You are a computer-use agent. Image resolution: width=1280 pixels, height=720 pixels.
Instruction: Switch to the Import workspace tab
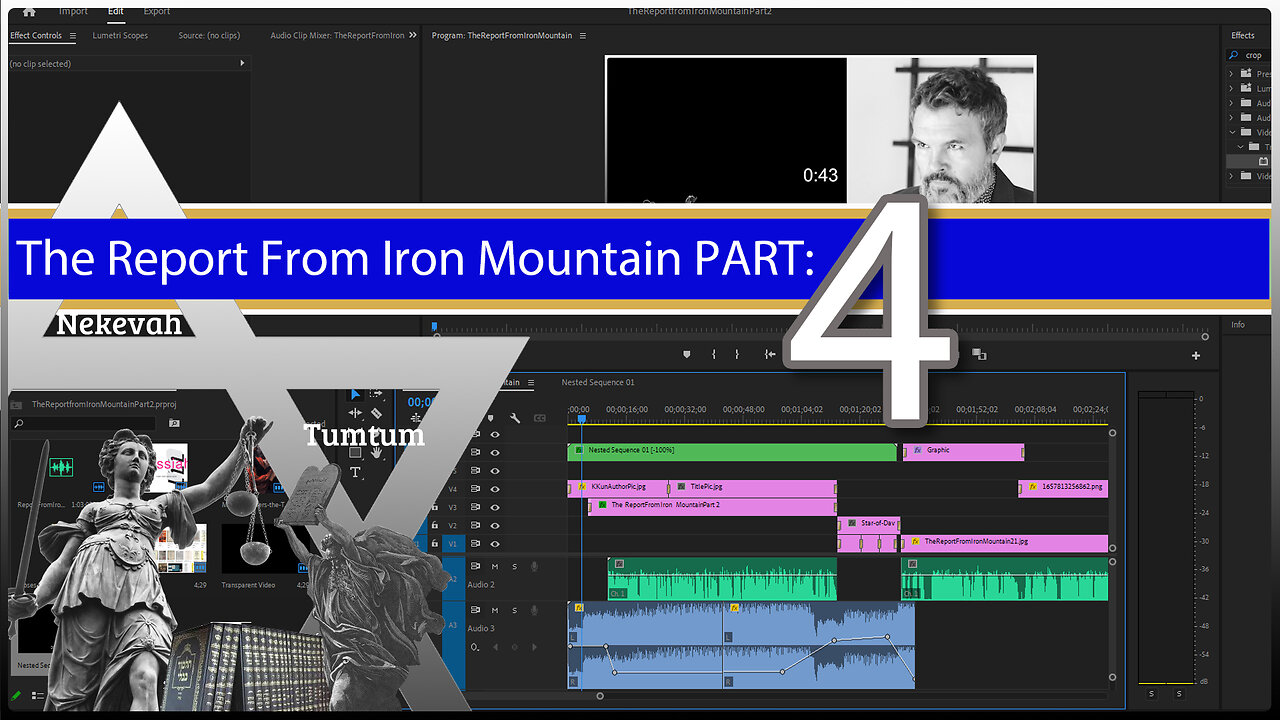point(73,11)
